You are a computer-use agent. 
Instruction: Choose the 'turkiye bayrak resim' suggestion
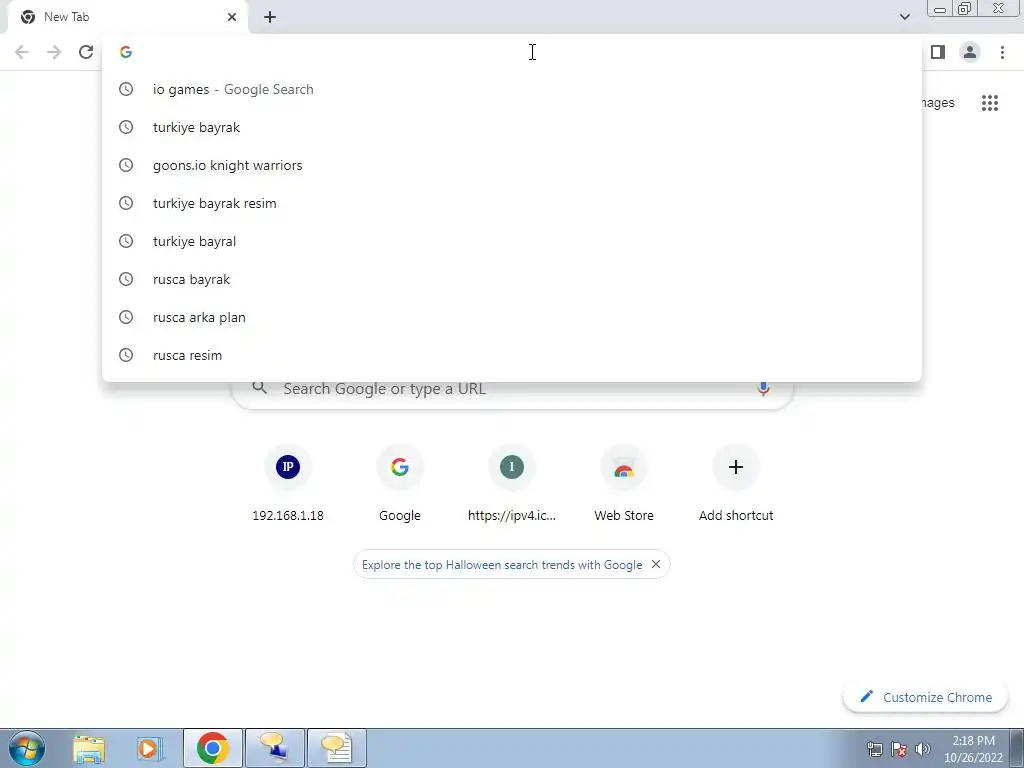pyautogui.click(x=512, y=203)
